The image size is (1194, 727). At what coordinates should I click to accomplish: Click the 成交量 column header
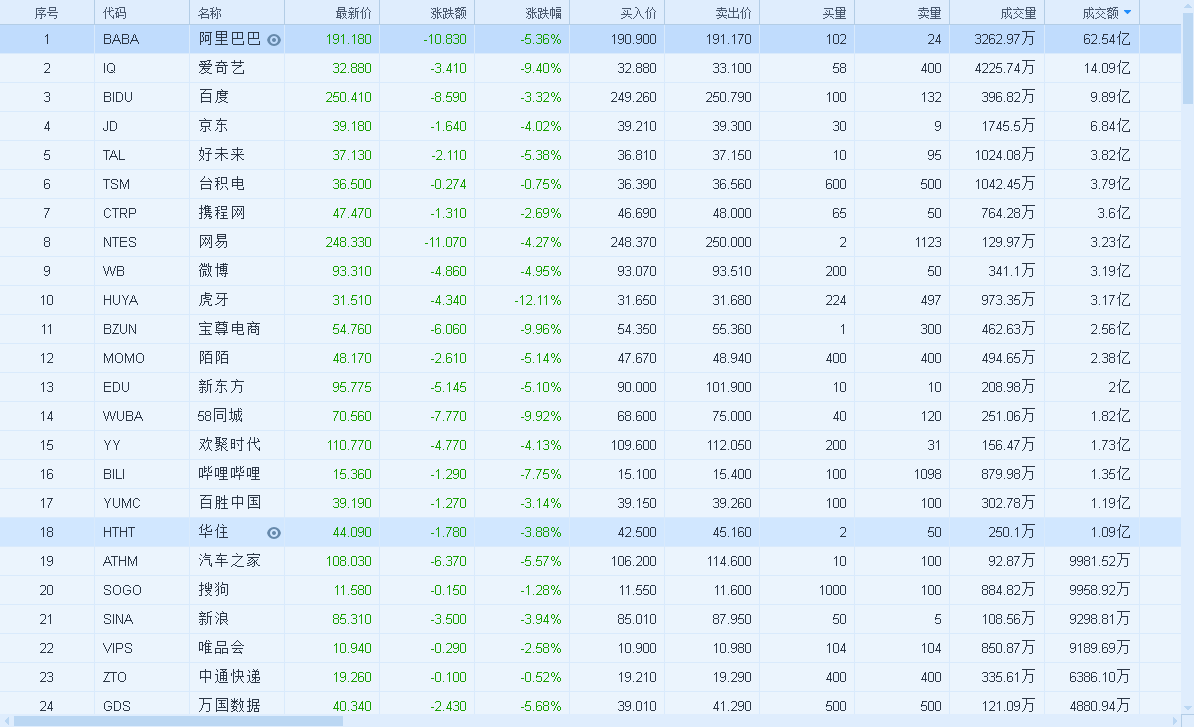1017,13
